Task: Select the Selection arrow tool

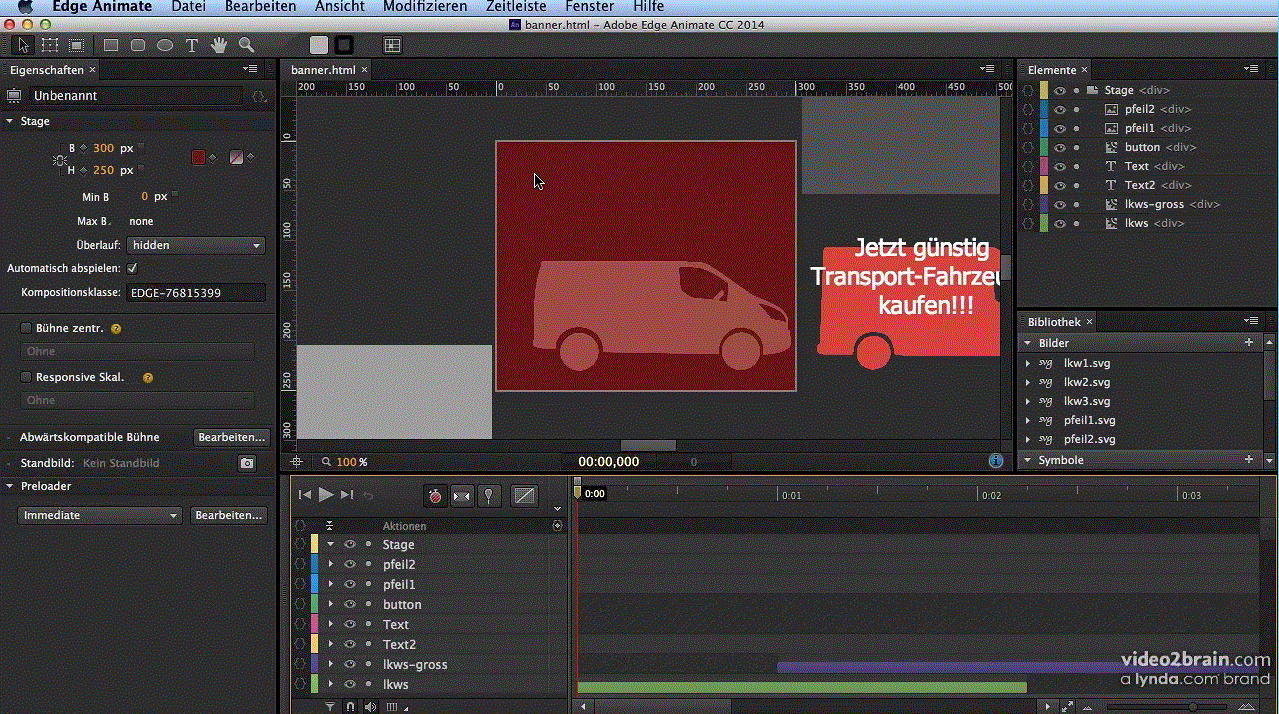Action: pyautogui.click(x=22, y=45)
